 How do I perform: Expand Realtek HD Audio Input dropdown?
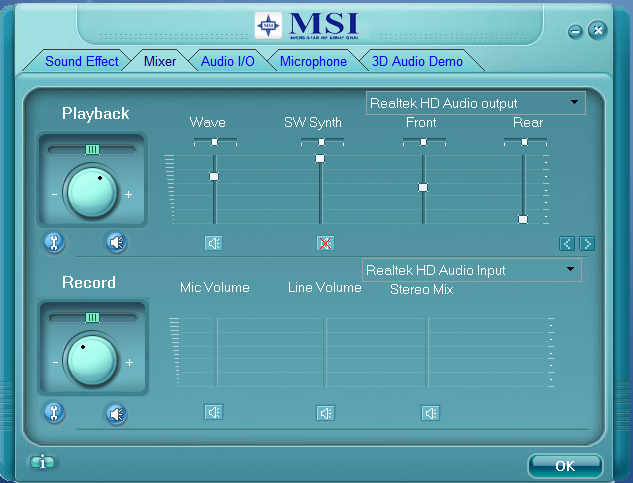click(x=570, y=269)
